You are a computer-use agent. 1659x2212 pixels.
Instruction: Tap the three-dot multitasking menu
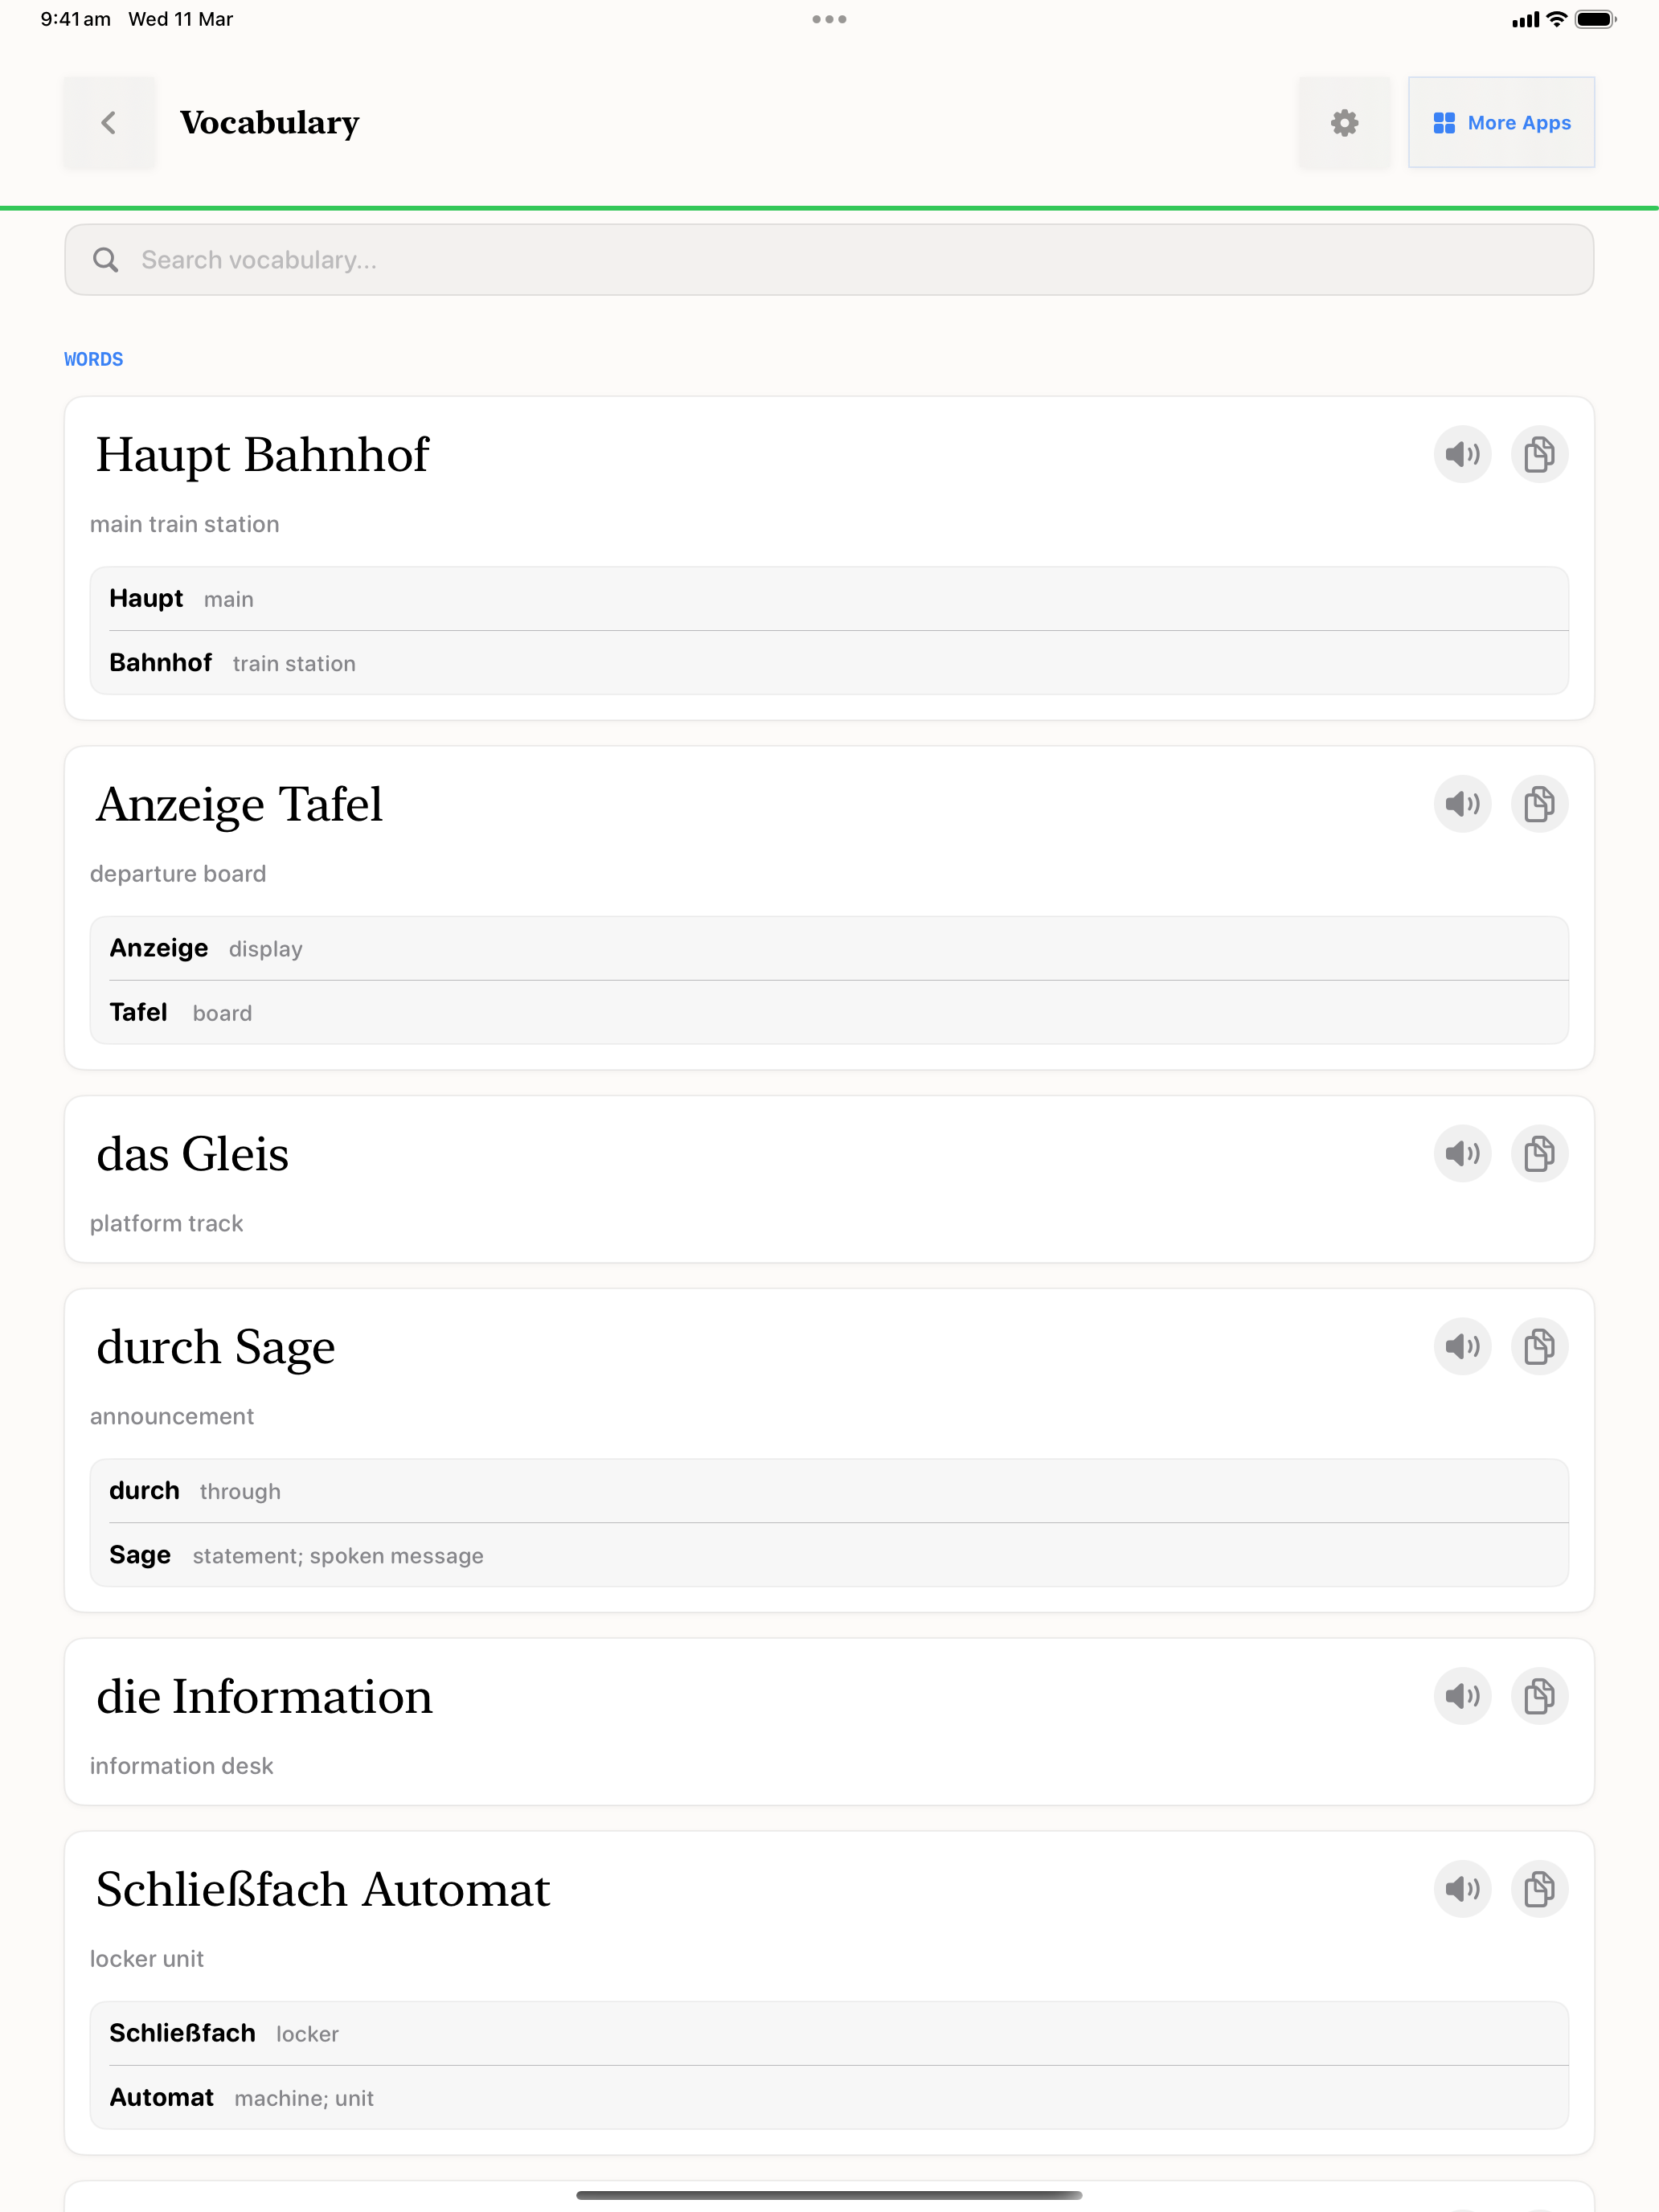(x=829, y=19)
